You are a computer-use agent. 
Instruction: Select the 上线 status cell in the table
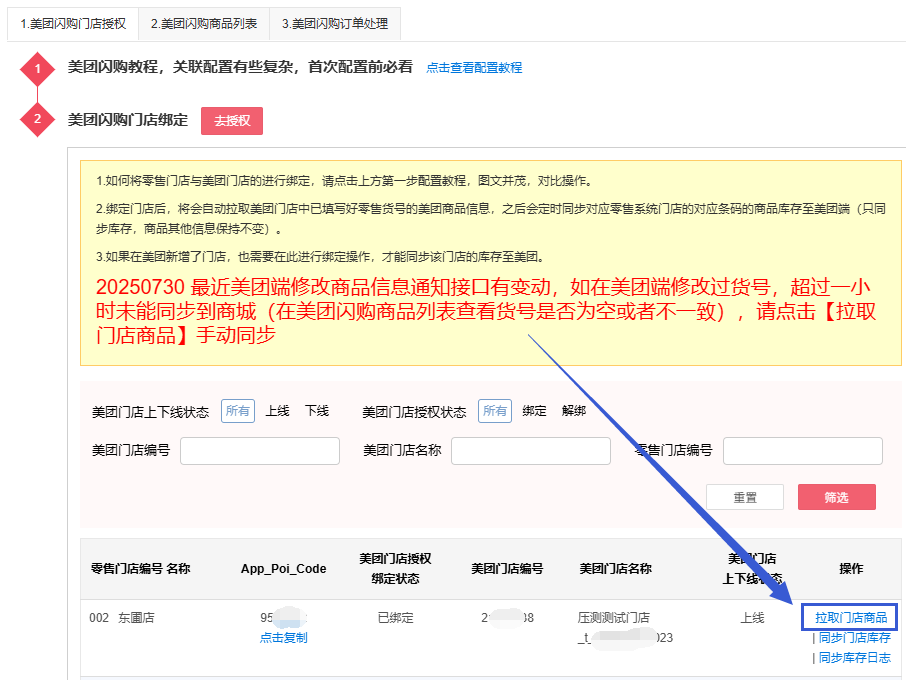(x=752, y=618)
